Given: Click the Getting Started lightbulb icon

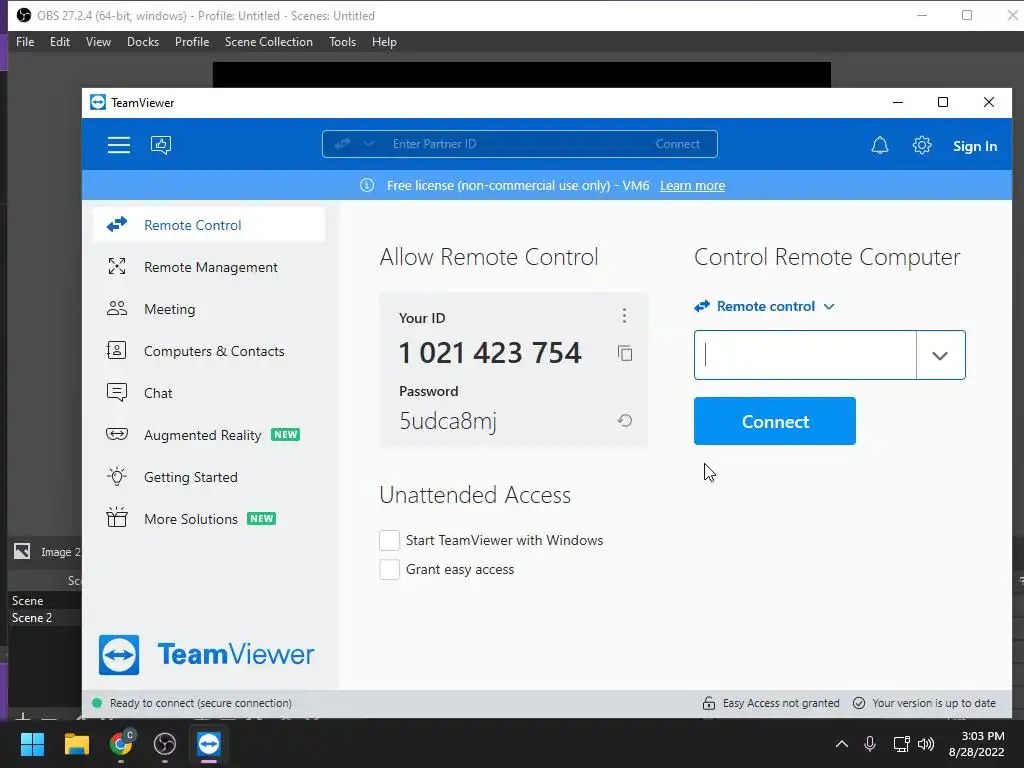Looking at the screenshot, I should coord(117,476).
